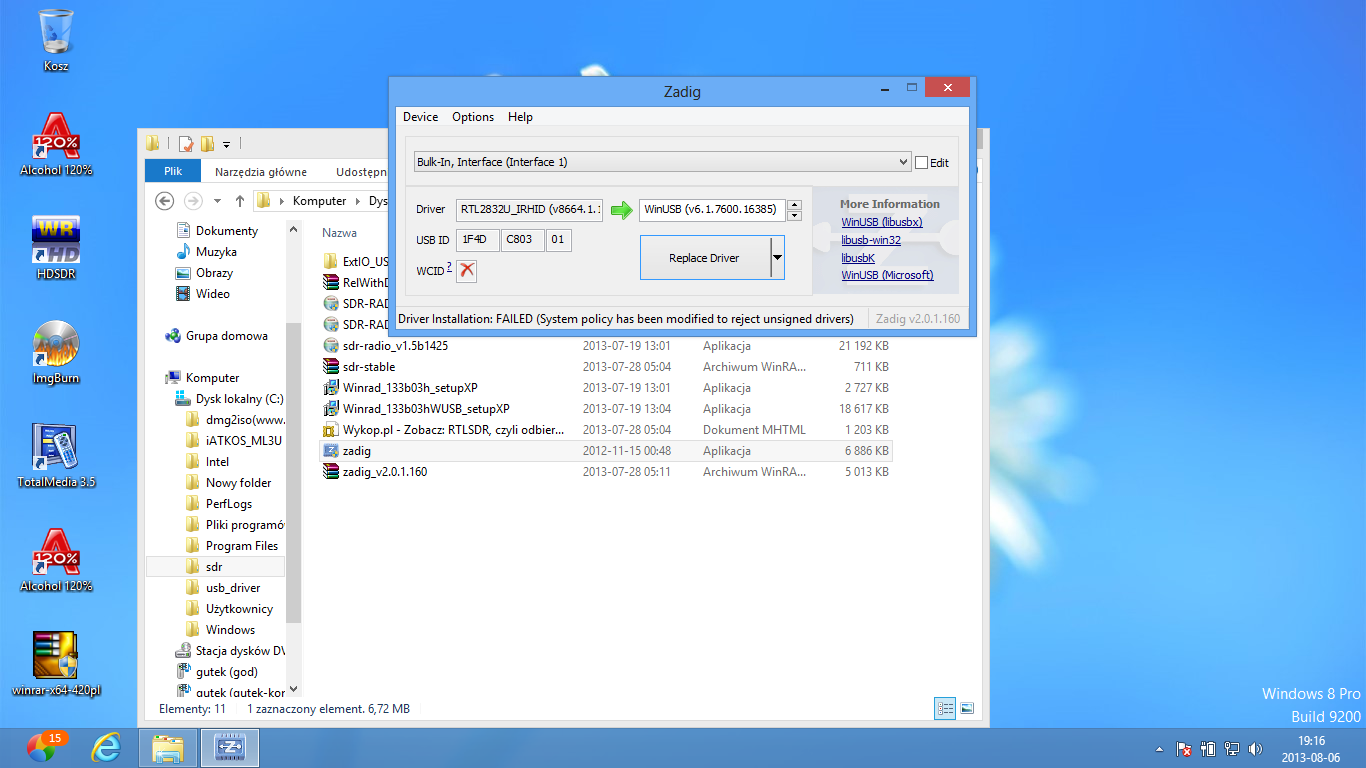Click the green arrow between driver fields
Image resolution: width=1366 pixels, height=768 pixels.
tap(622, 210)
